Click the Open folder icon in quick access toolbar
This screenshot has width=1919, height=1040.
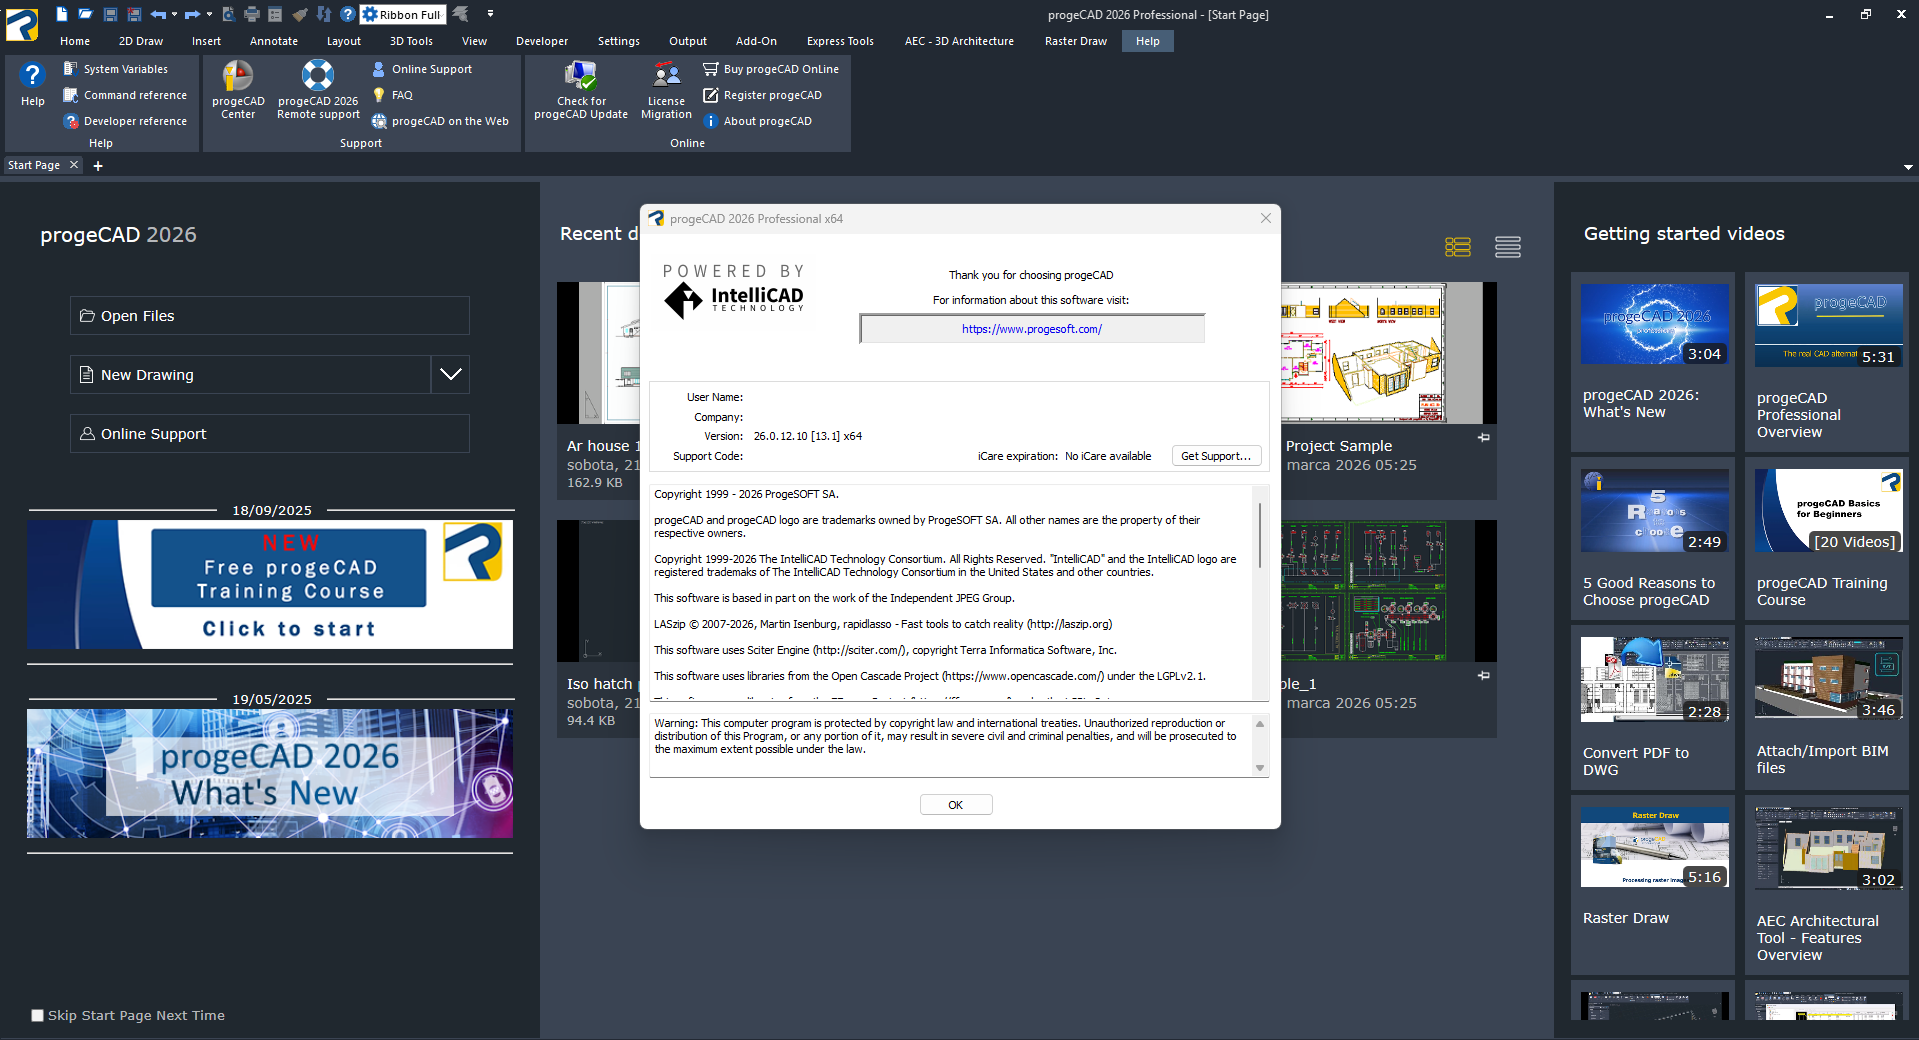pyautogui.click(x=86, y=14)
